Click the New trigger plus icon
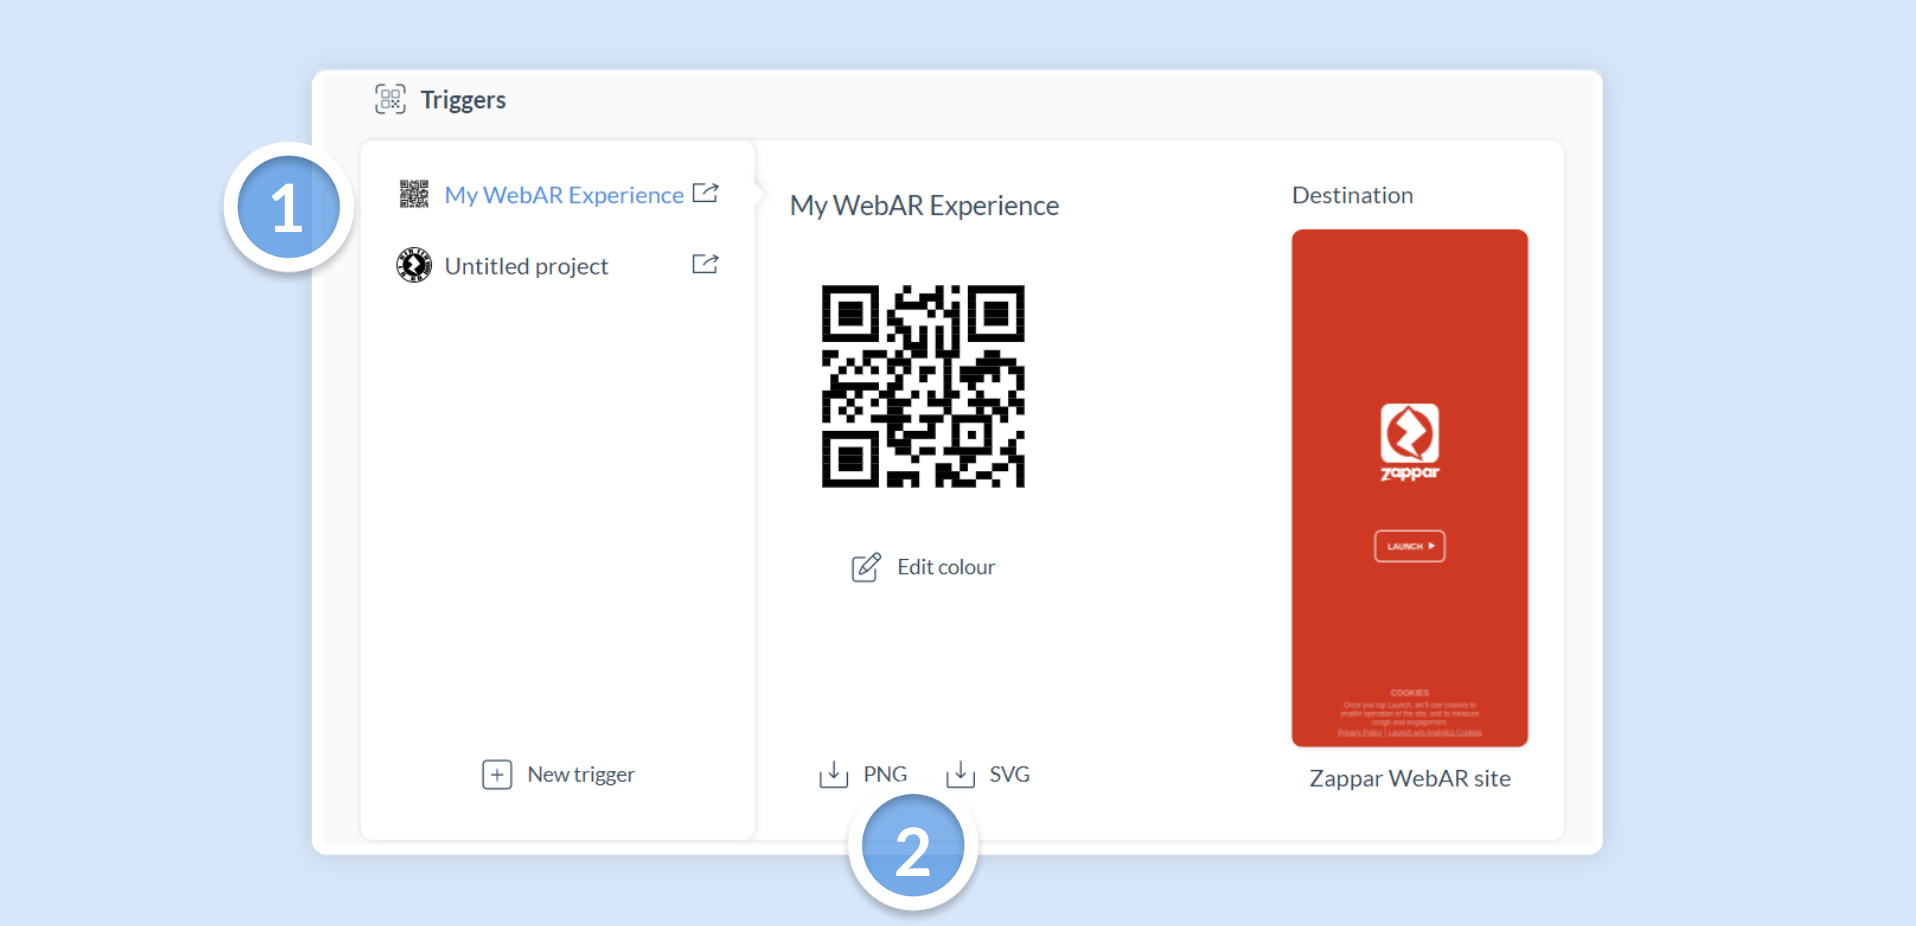Viewport: 1916px width, 926px height. [x=497, y=775]
